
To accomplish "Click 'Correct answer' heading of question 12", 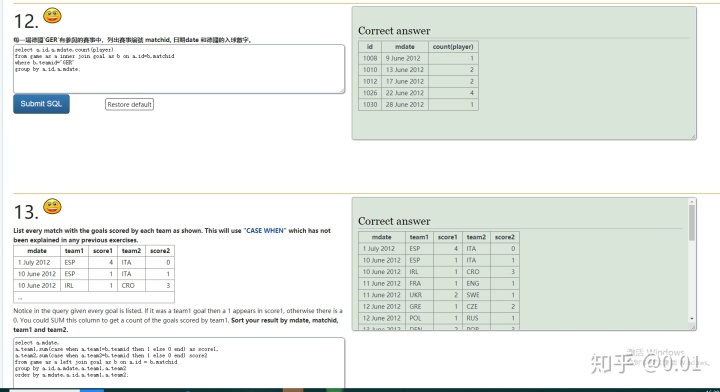I will coord(394,31).
